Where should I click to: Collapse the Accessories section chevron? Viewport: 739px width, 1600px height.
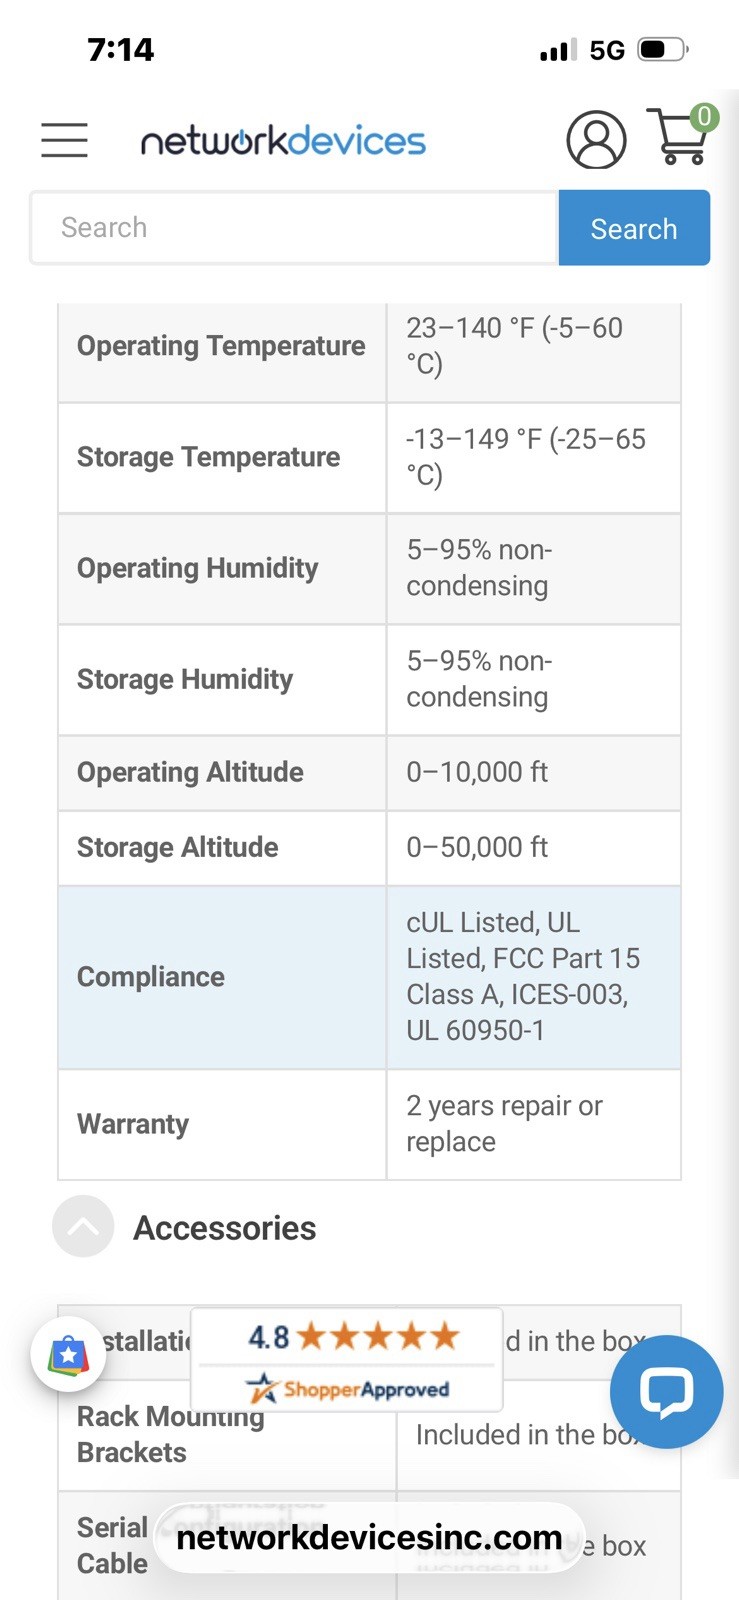pyautogui.click(x=83, y=1226)
